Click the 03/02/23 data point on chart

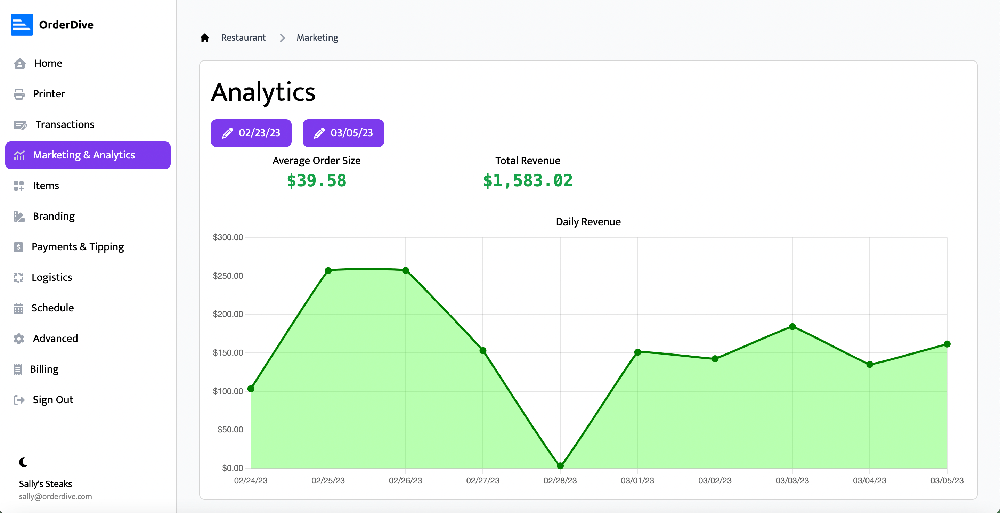(x=715, y=359)
